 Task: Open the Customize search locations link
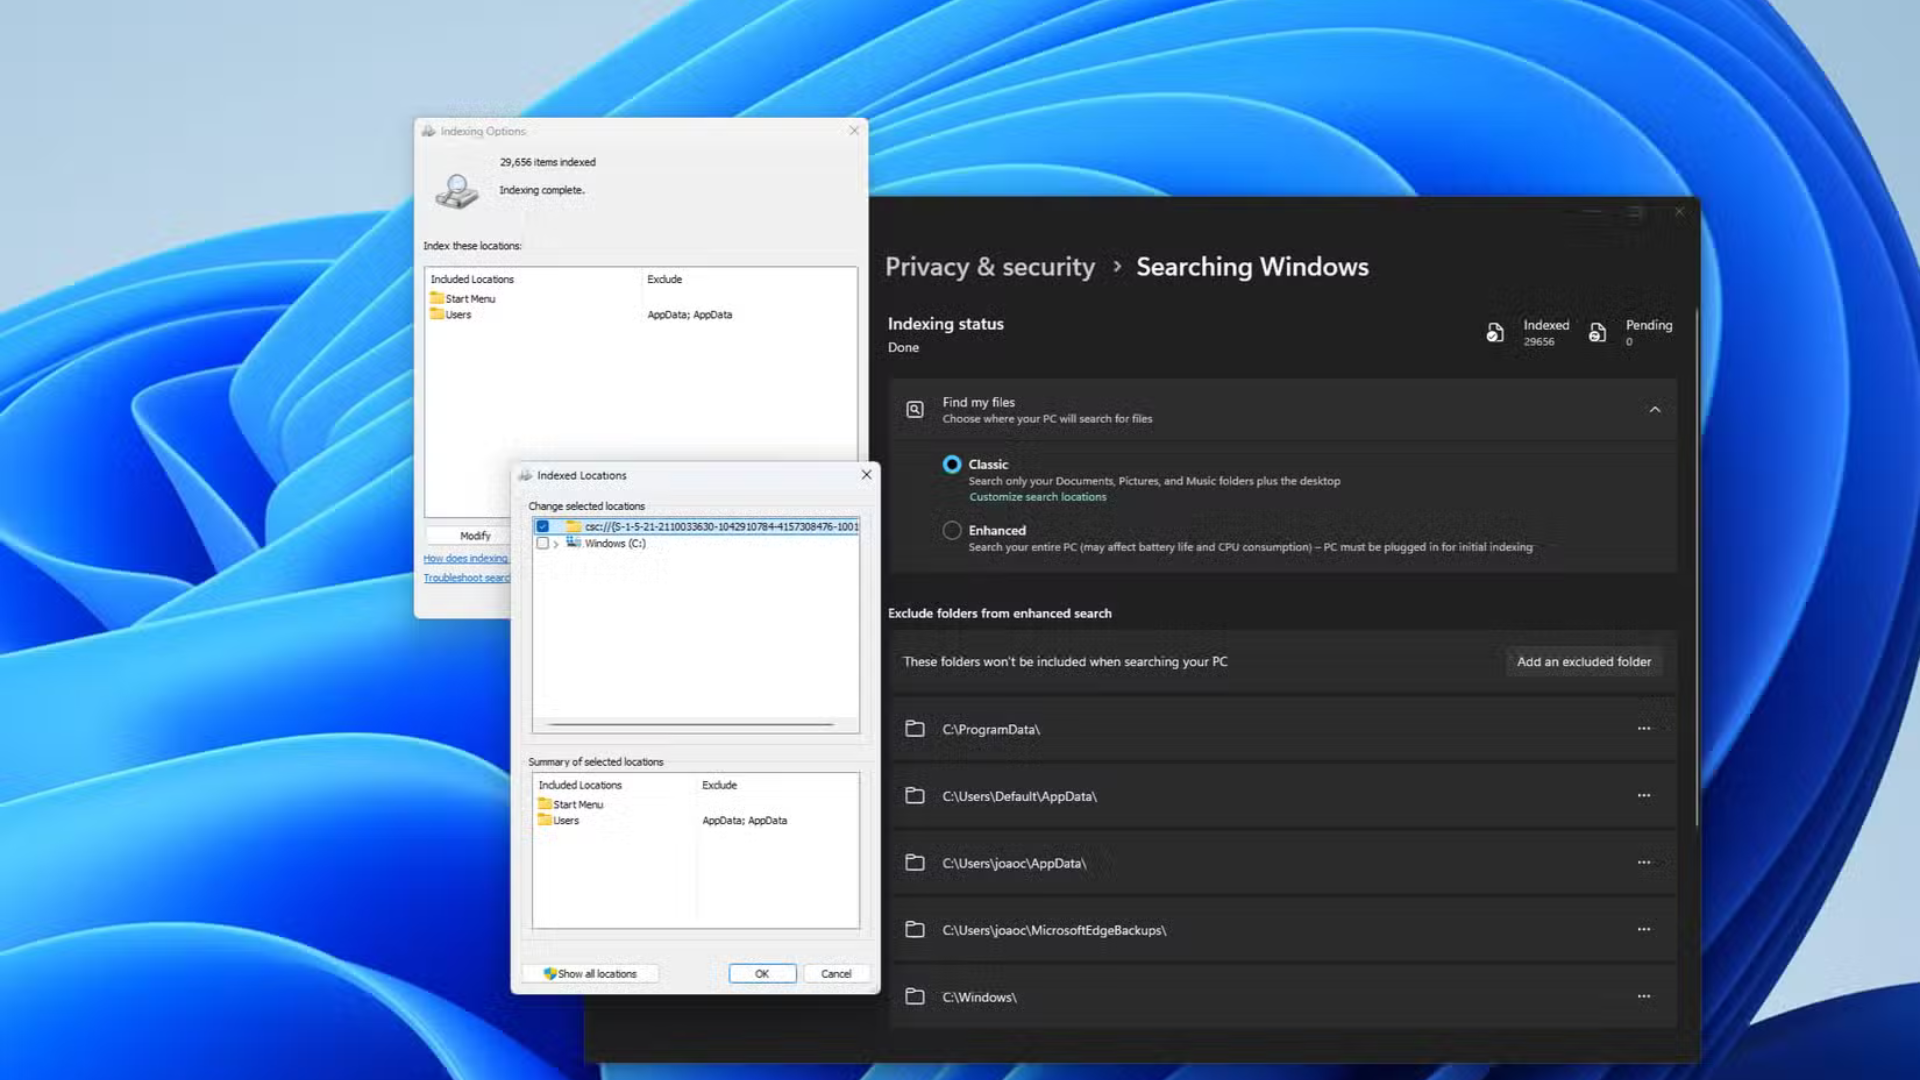tap(1037, 496)
